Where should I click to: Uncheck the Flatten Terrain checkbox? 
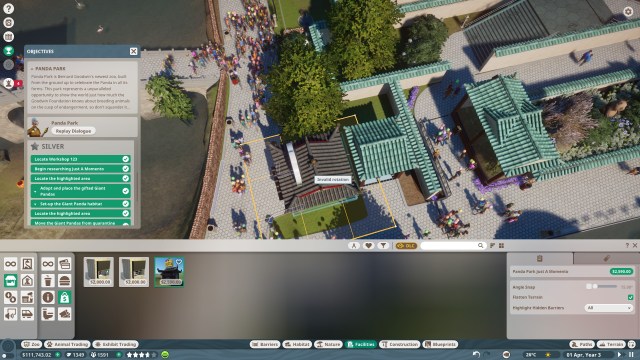pos(631,297)
